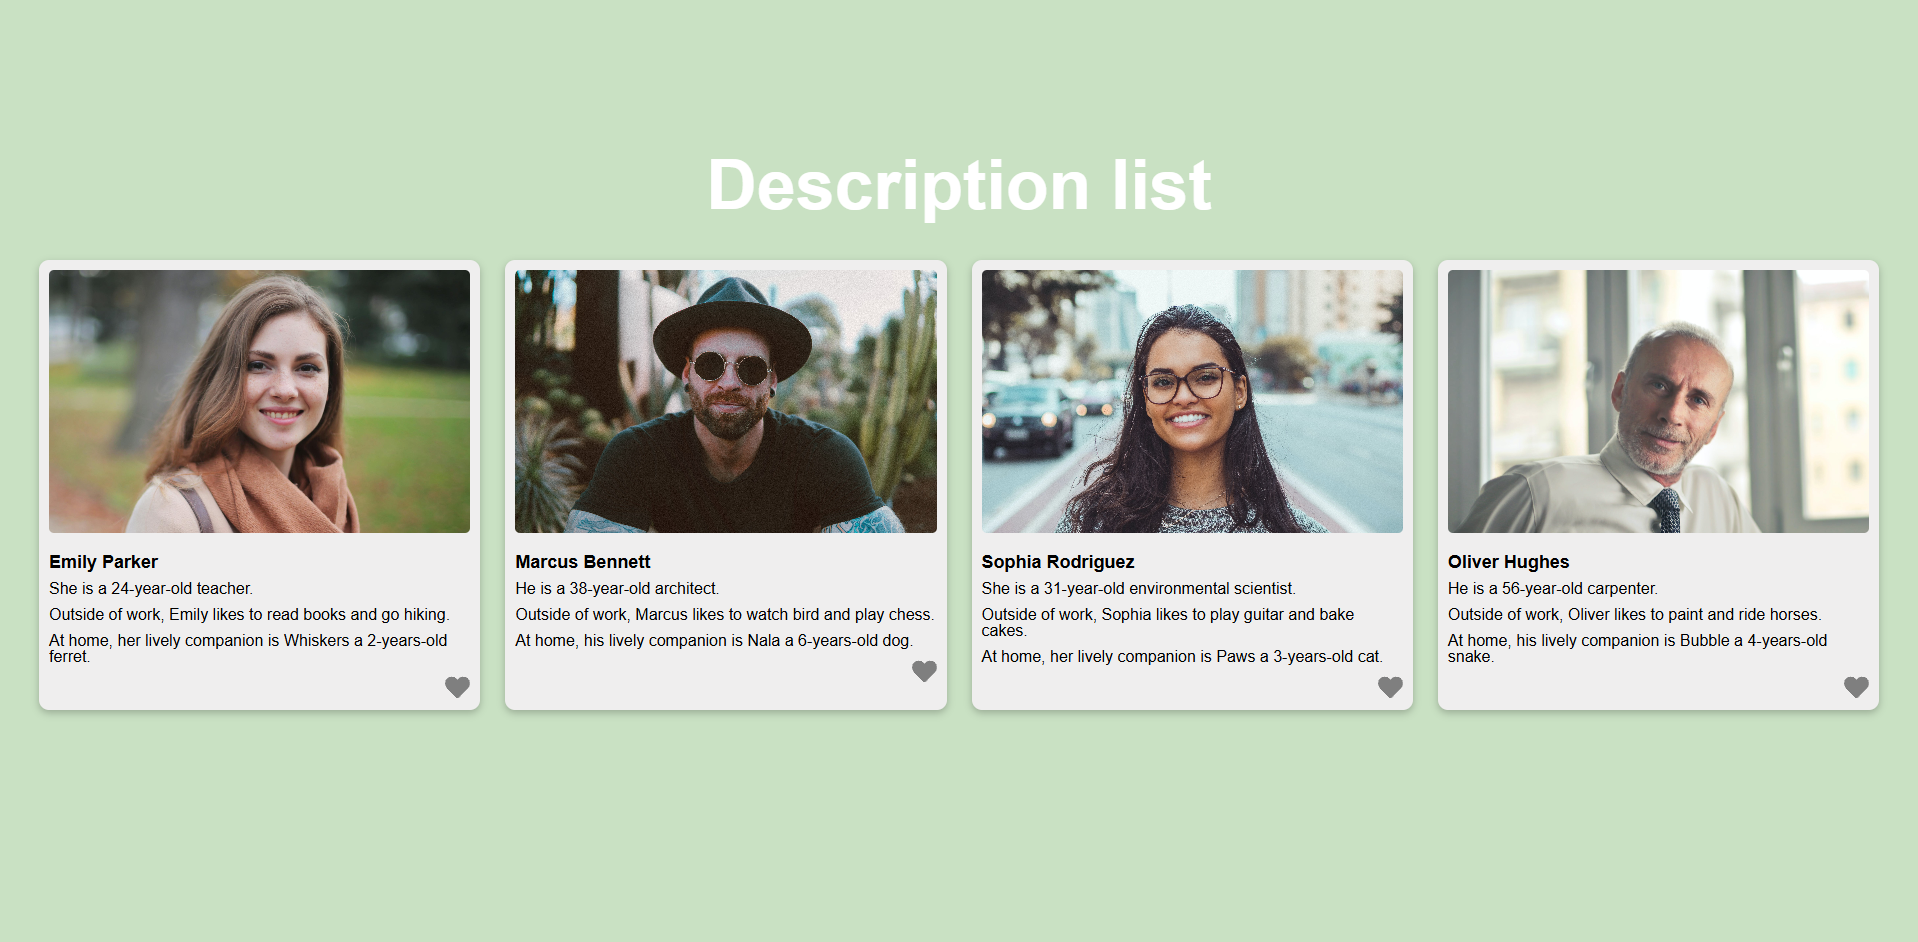View Oliver Hughes's profile photo

pos(1658,401)
